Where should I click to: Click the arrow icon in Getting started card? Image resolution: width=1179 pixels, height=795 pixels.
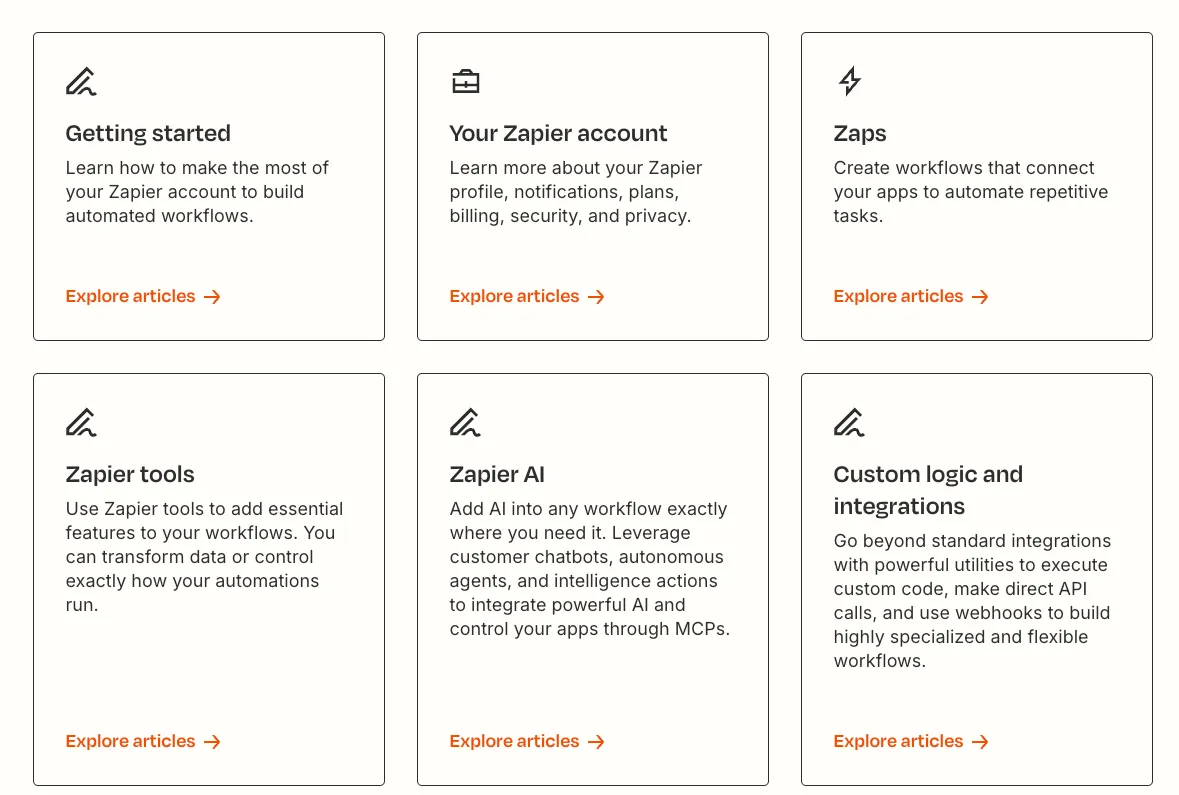tap(212, 297)
